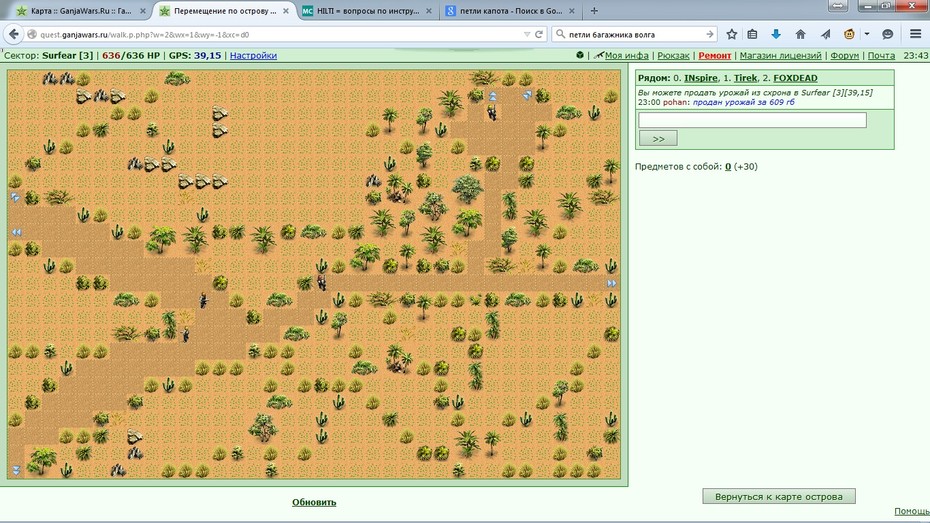Select the Перемещение по острову tab
930x523 pixels.
225,11
